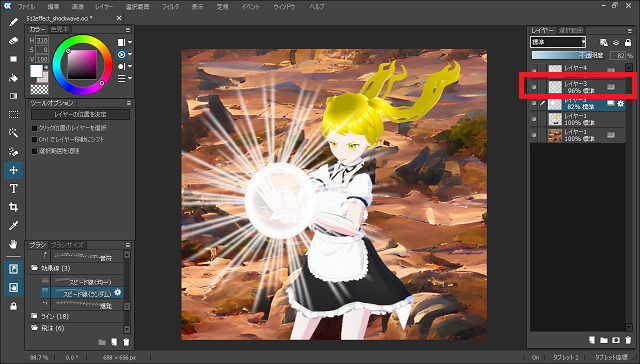Open the ウィンドウ menu
This screenshot has width=640, height=364.
point(284,7)
